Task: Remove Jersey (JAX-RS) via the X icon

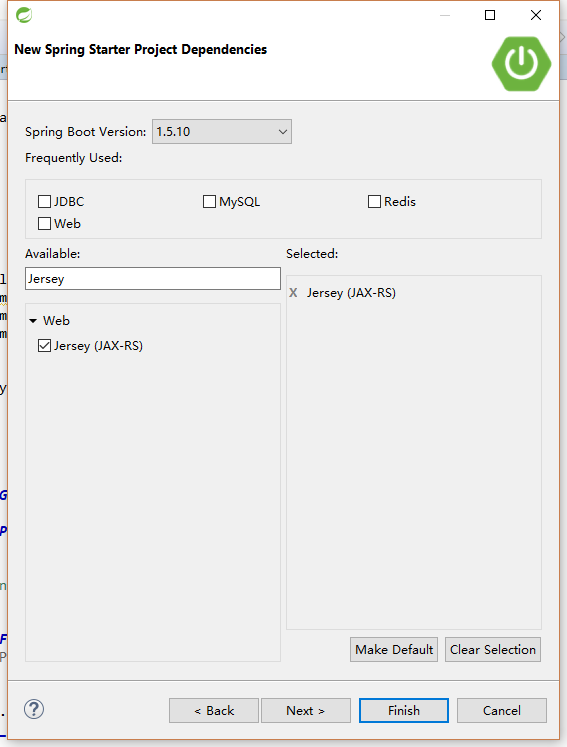Action: coord(293,293)
